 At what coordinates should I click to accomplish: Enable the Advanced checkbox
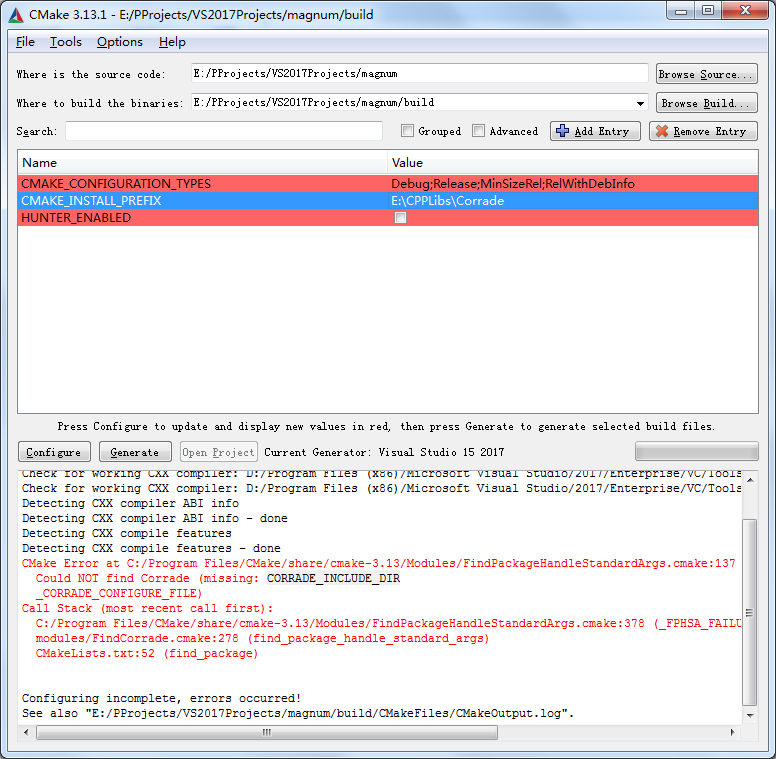(478, 131)
